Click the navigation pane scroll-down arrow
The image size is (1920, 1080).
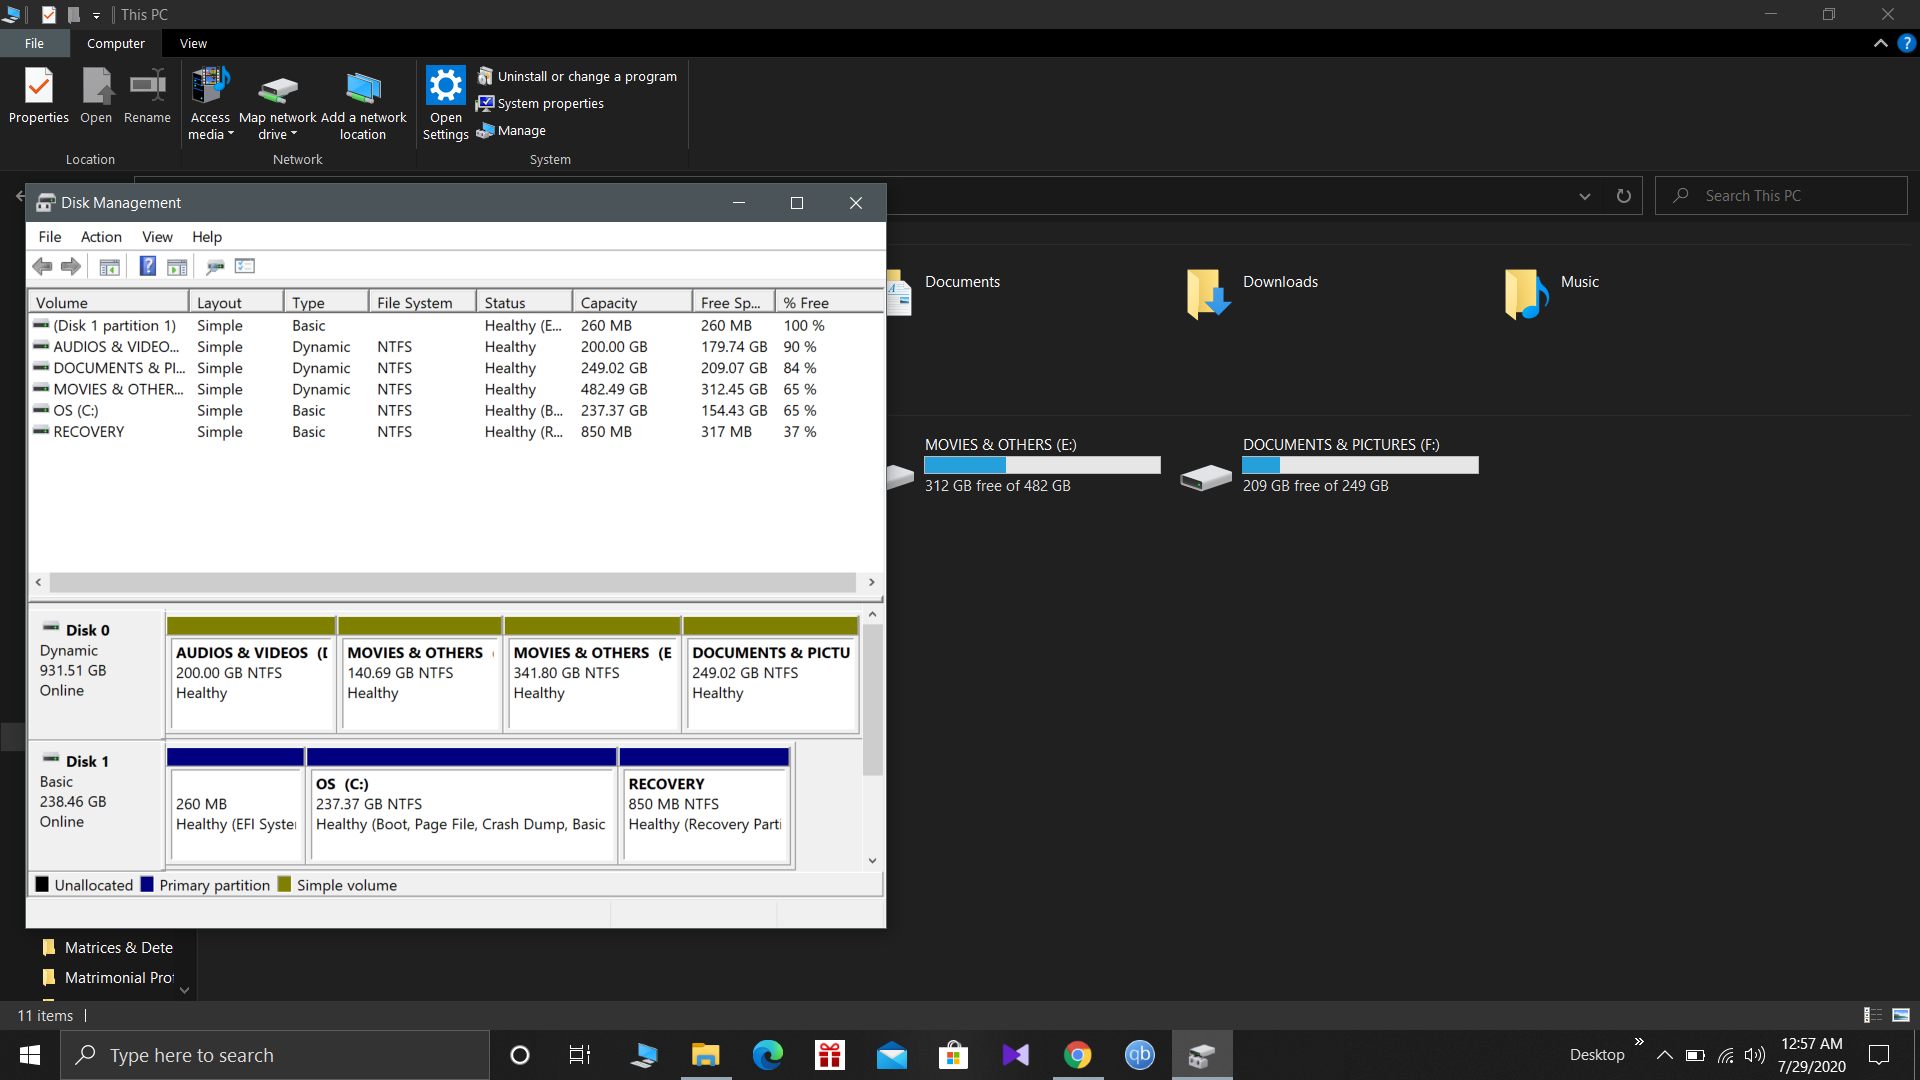[x=184, y=990]
